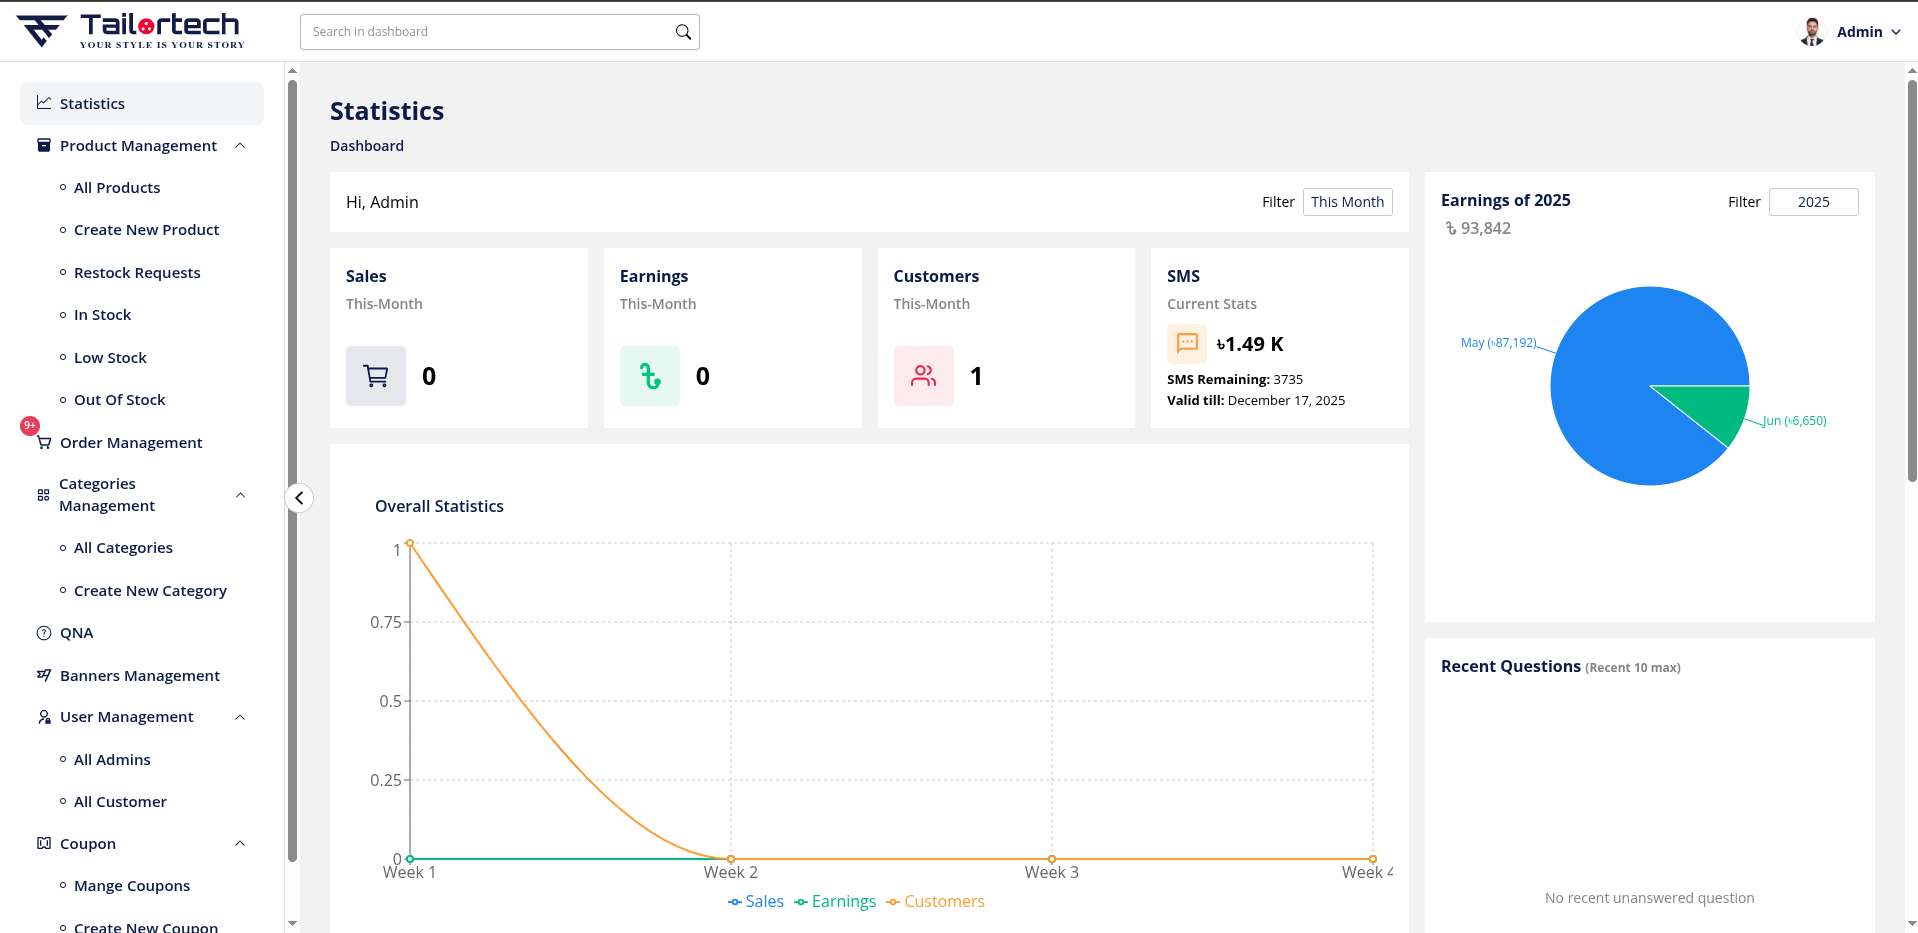This screenshot has width=1918, height=933.
Task: Click the Week 1 customers data point
Action: tap(410, 543)
